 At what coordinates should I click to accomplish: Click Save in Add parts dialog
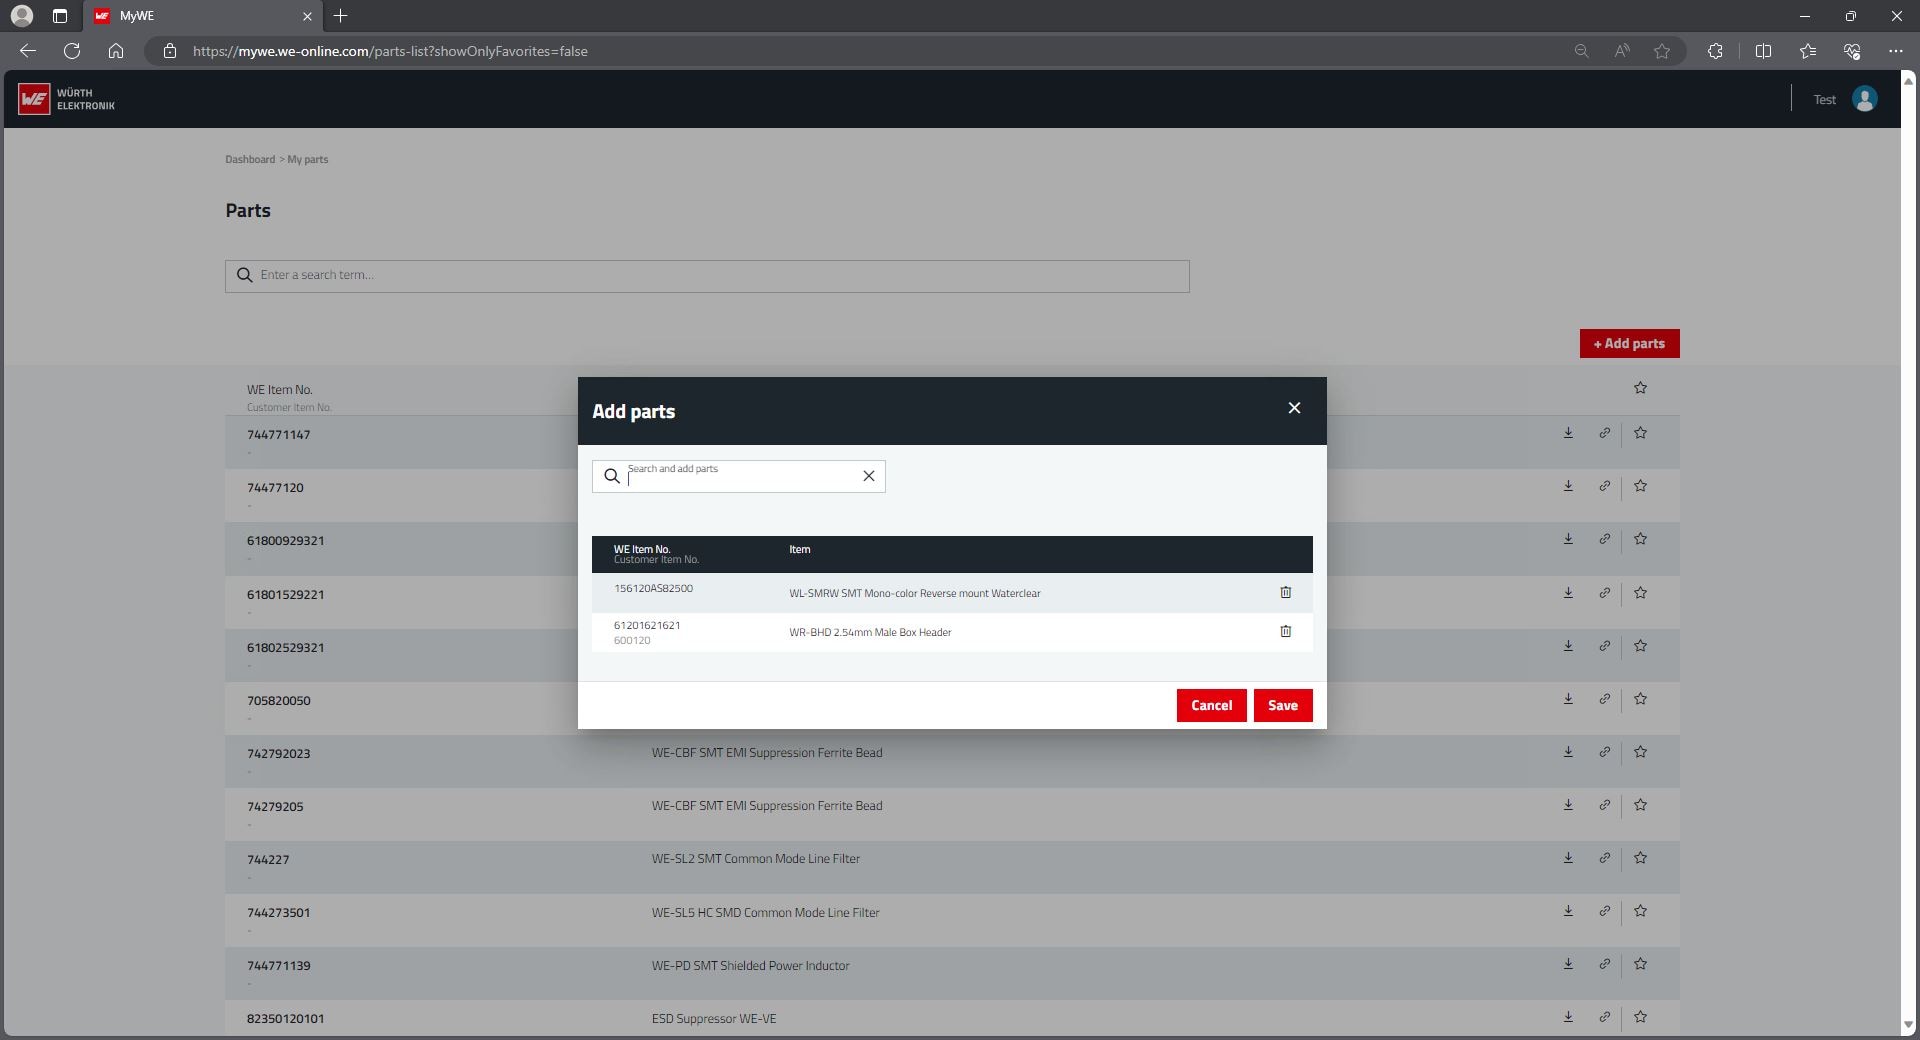(x=1283, y=705)
